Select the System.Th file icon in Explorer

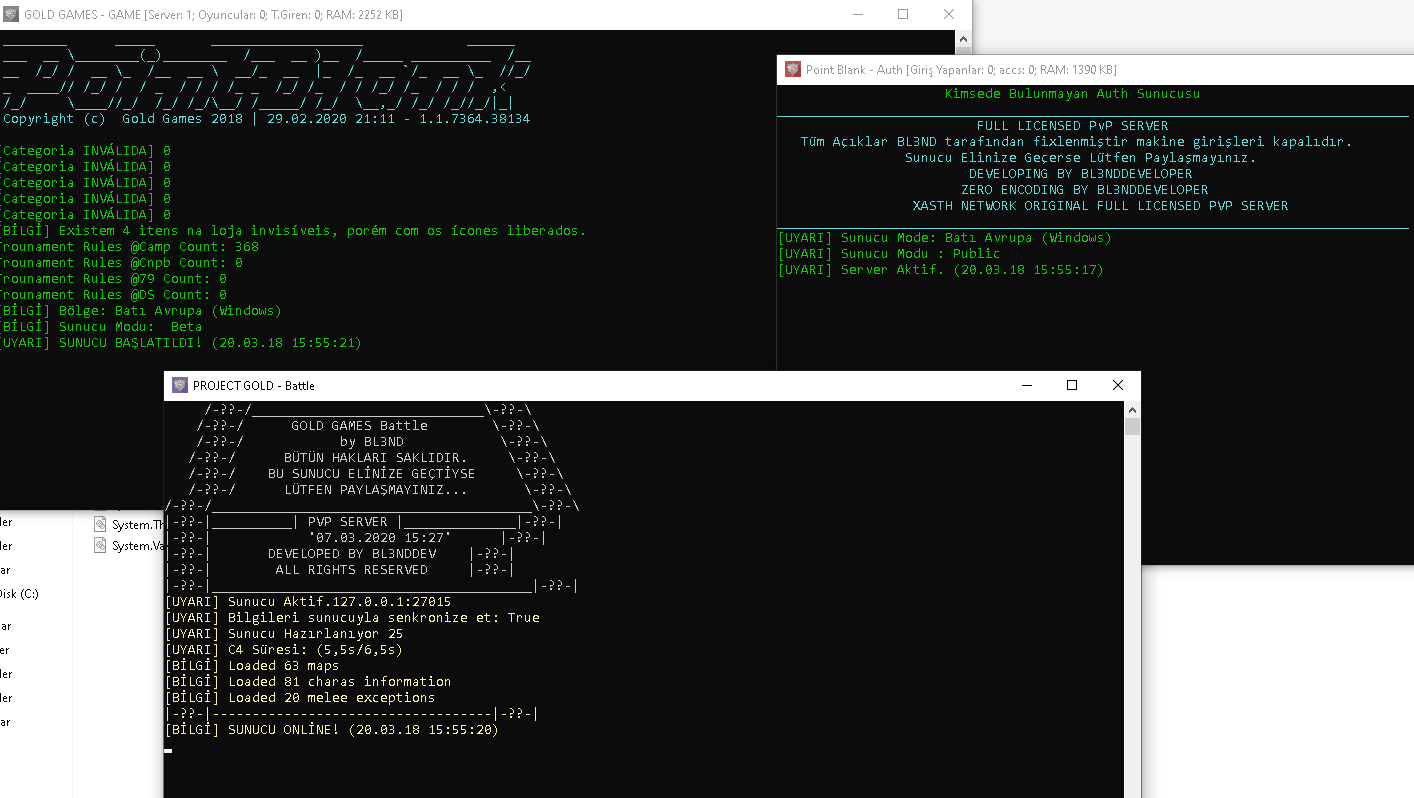[100, 524]
